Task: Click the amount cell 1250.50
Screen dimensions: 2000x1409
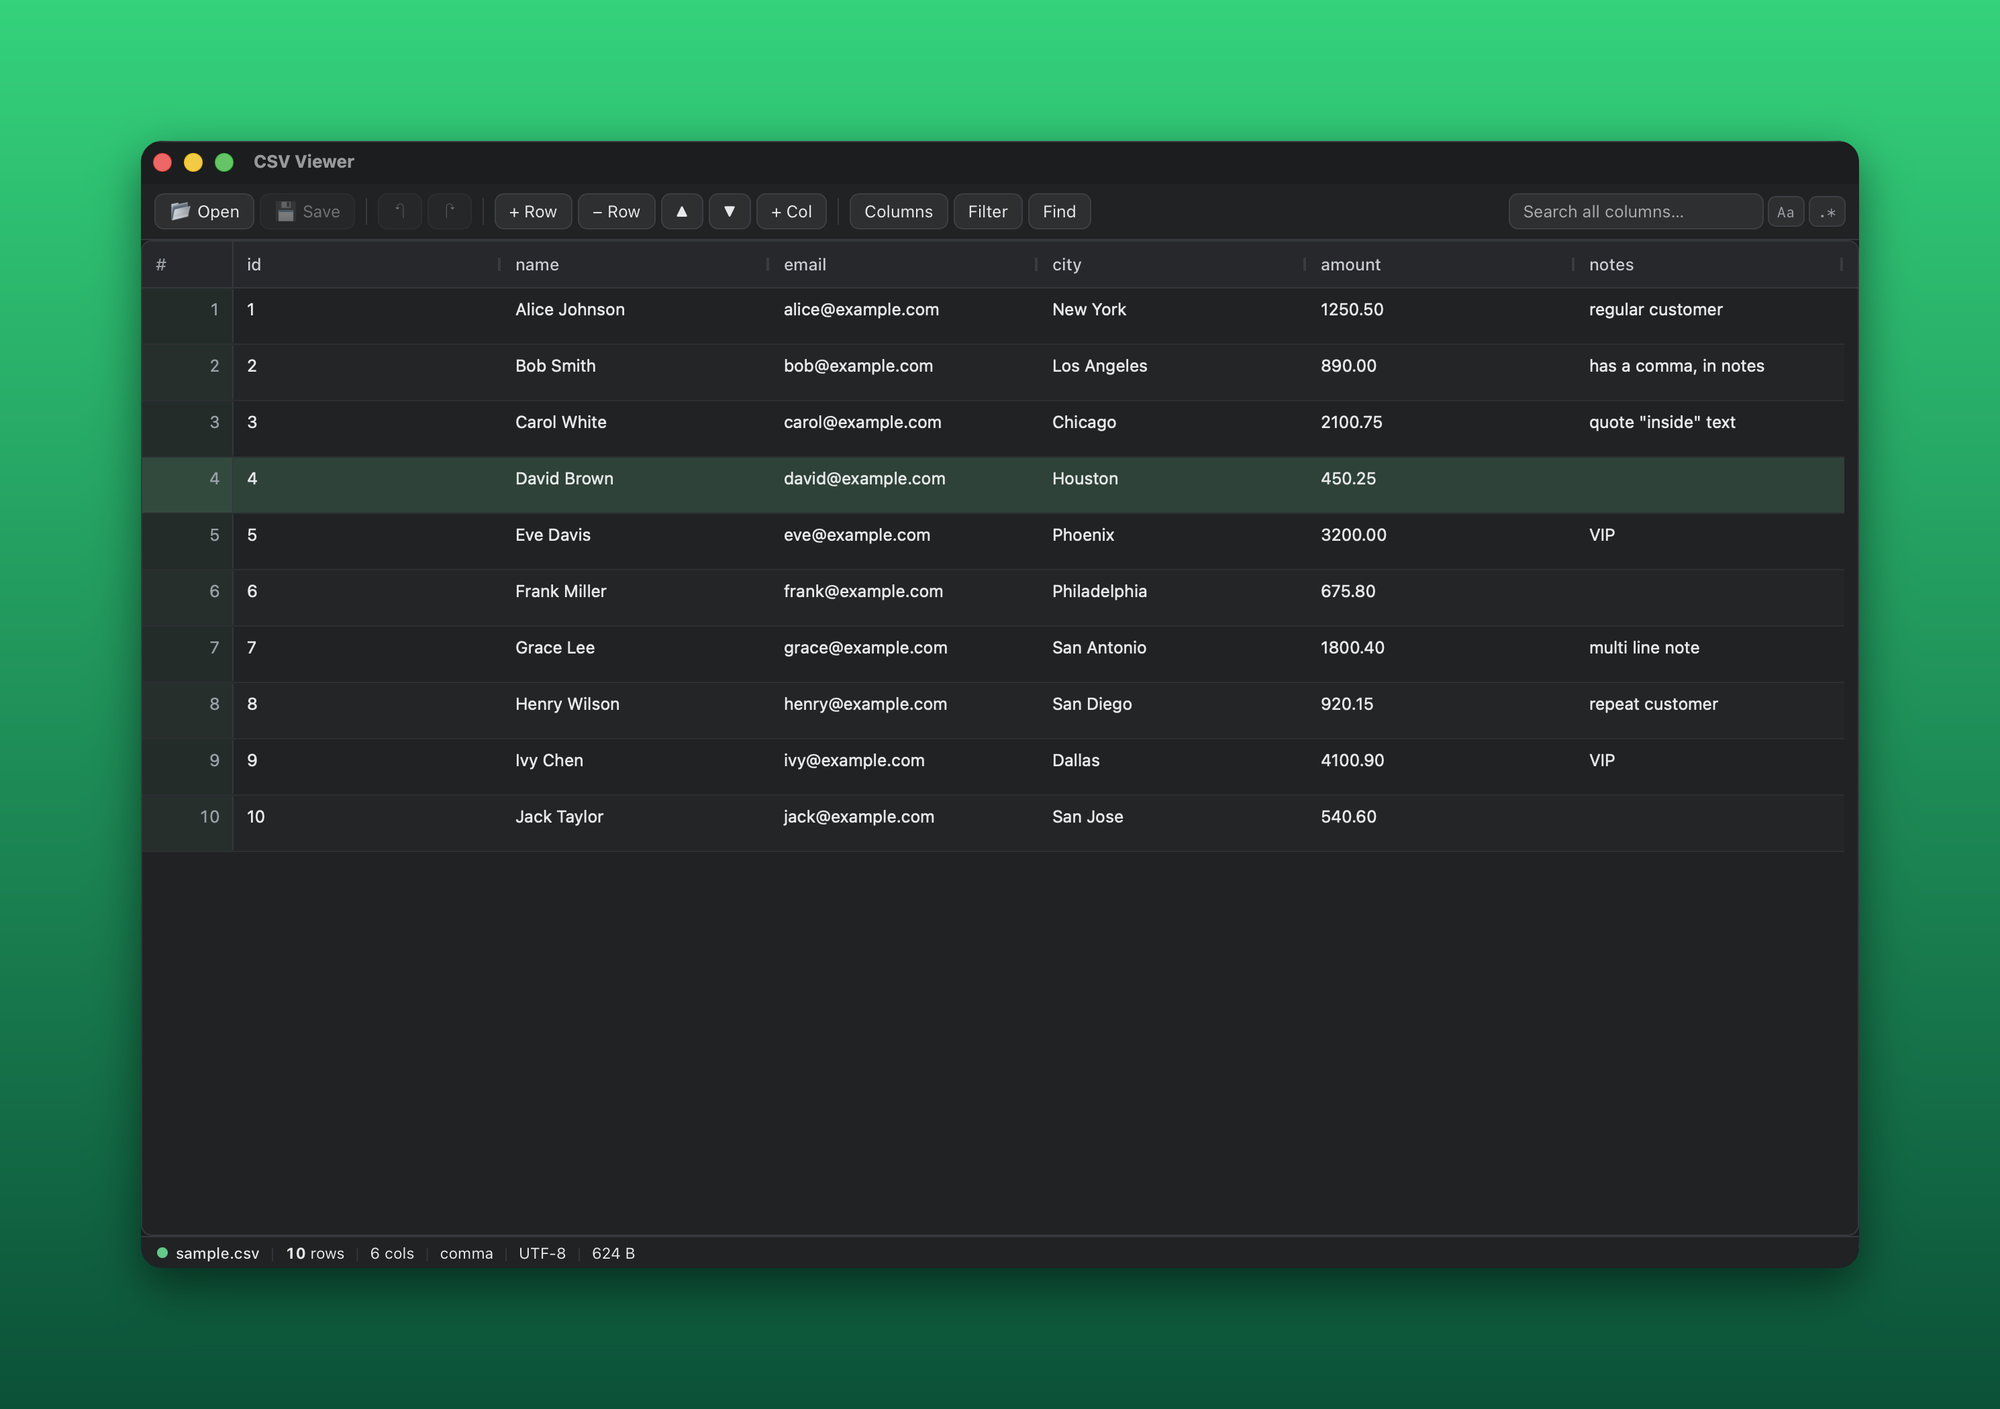Action: point(1440,316)
